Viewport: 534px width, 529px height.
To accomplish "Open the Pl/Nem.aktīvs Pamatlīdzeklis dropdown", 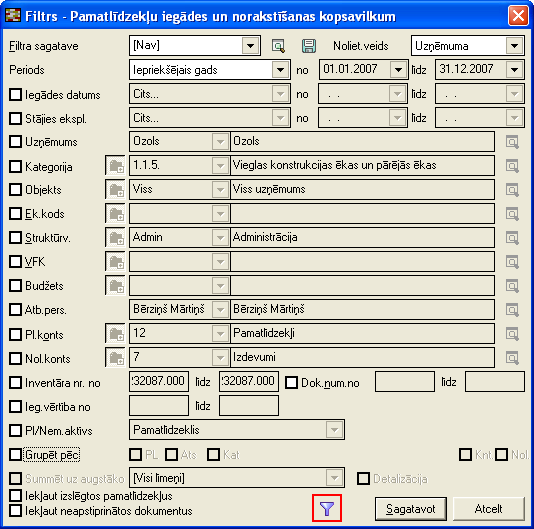I will (334, 430).
